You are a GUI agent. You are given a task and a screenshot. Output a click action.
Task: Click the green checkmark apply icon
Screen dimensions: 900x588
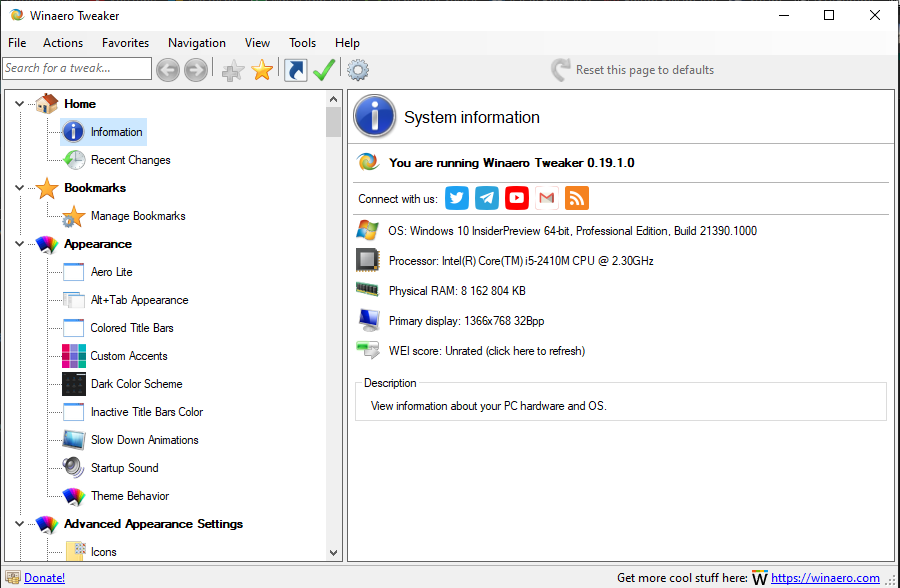click(x=324, y=70)
